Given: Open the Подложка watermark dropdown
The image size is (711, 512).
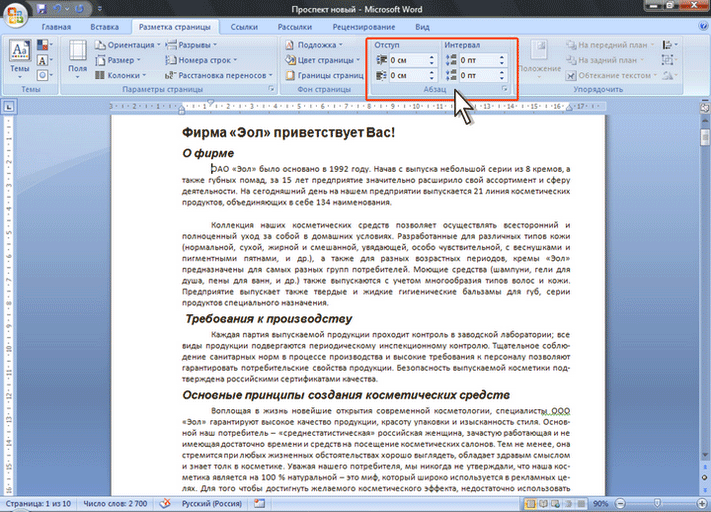Looking at the screenshot, I should click(x=314, y=45).
